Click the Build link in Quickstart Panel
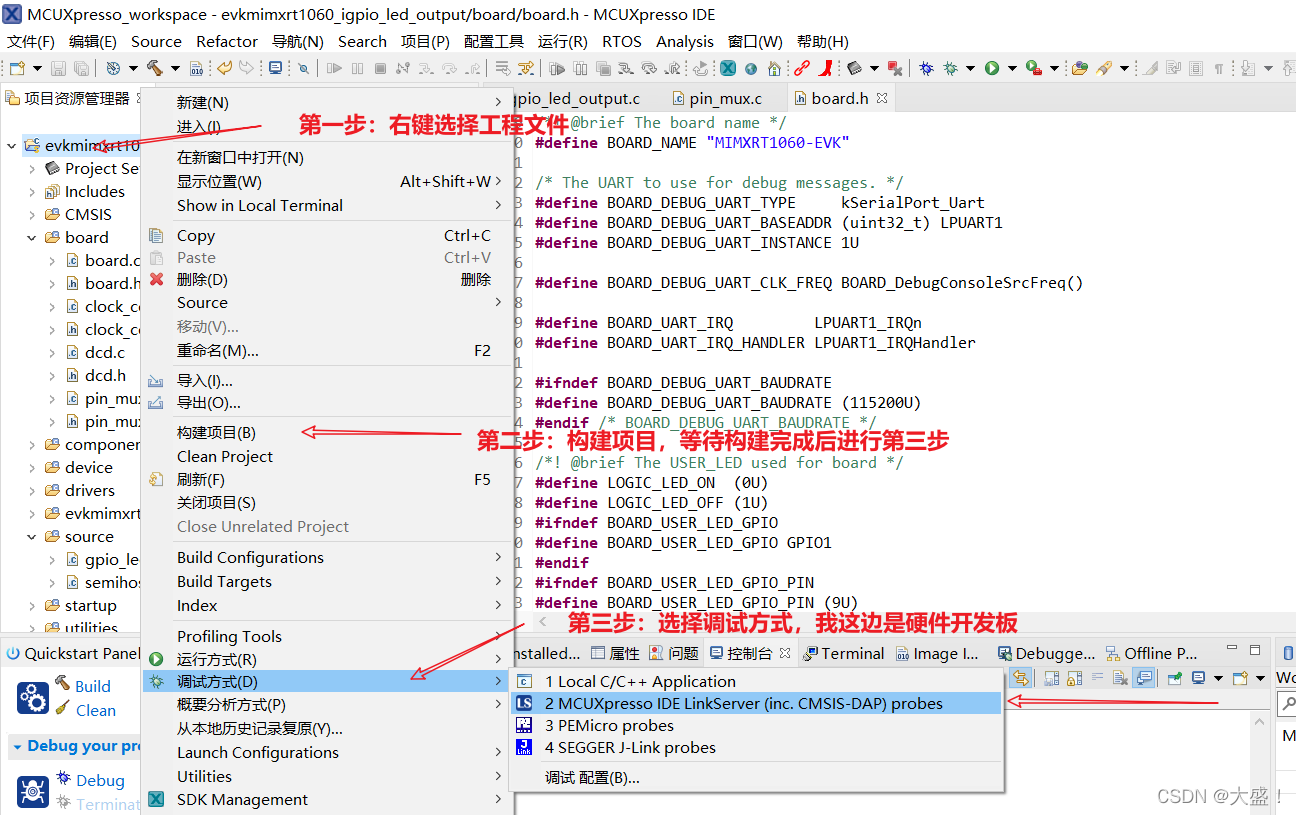Image resolution: width=1296 pixels, height=815 pixels. tap(93, 686)
